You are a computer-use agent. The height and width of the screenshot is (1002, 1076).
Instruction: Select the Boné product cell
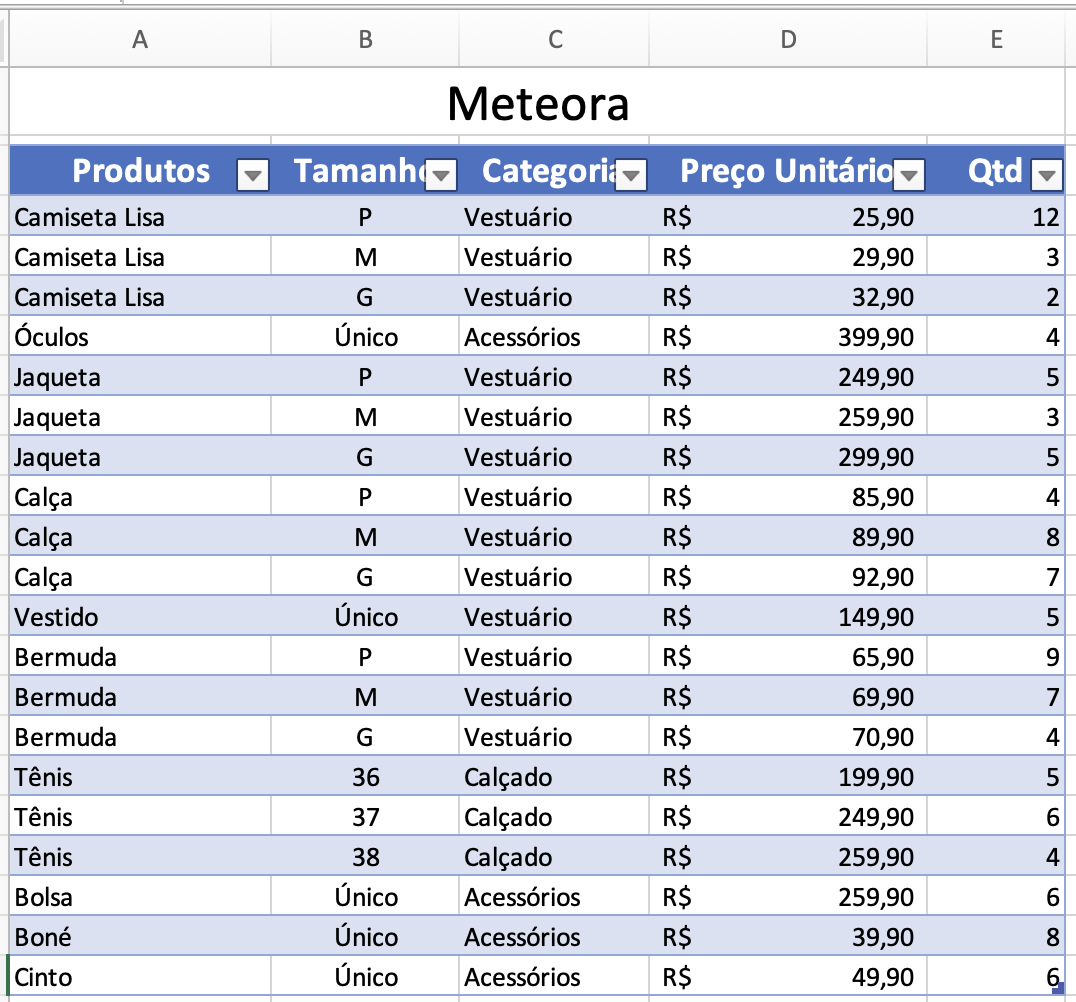140,937
